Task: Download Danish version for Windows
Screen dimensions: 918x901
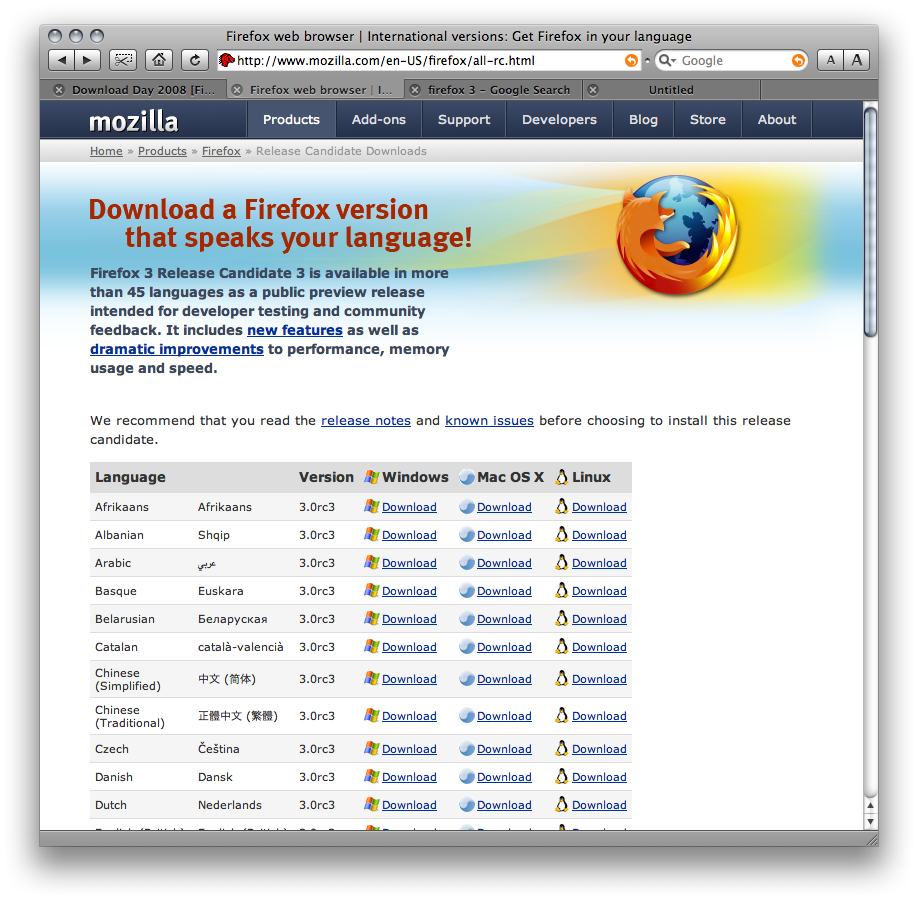Action: pos(409,777)
